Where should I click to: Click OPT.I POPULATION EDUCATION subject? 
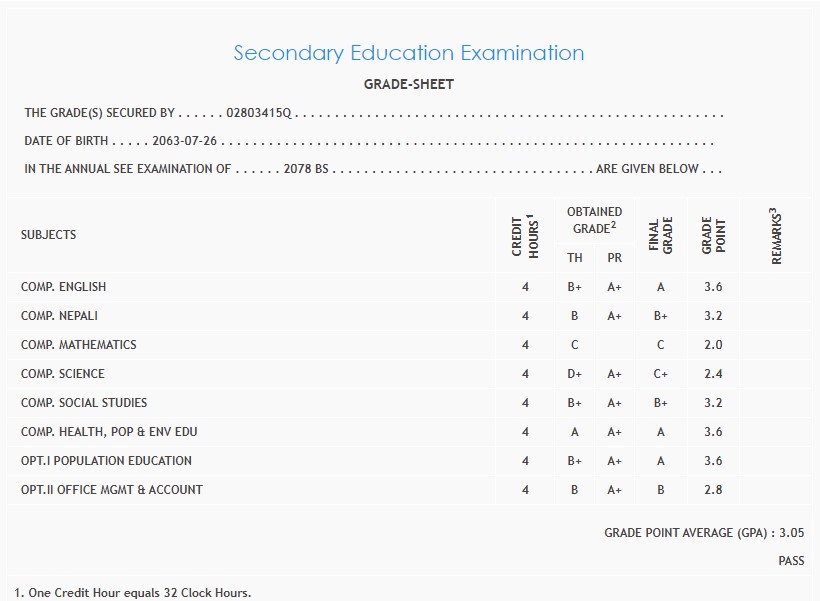coord(106,461)
